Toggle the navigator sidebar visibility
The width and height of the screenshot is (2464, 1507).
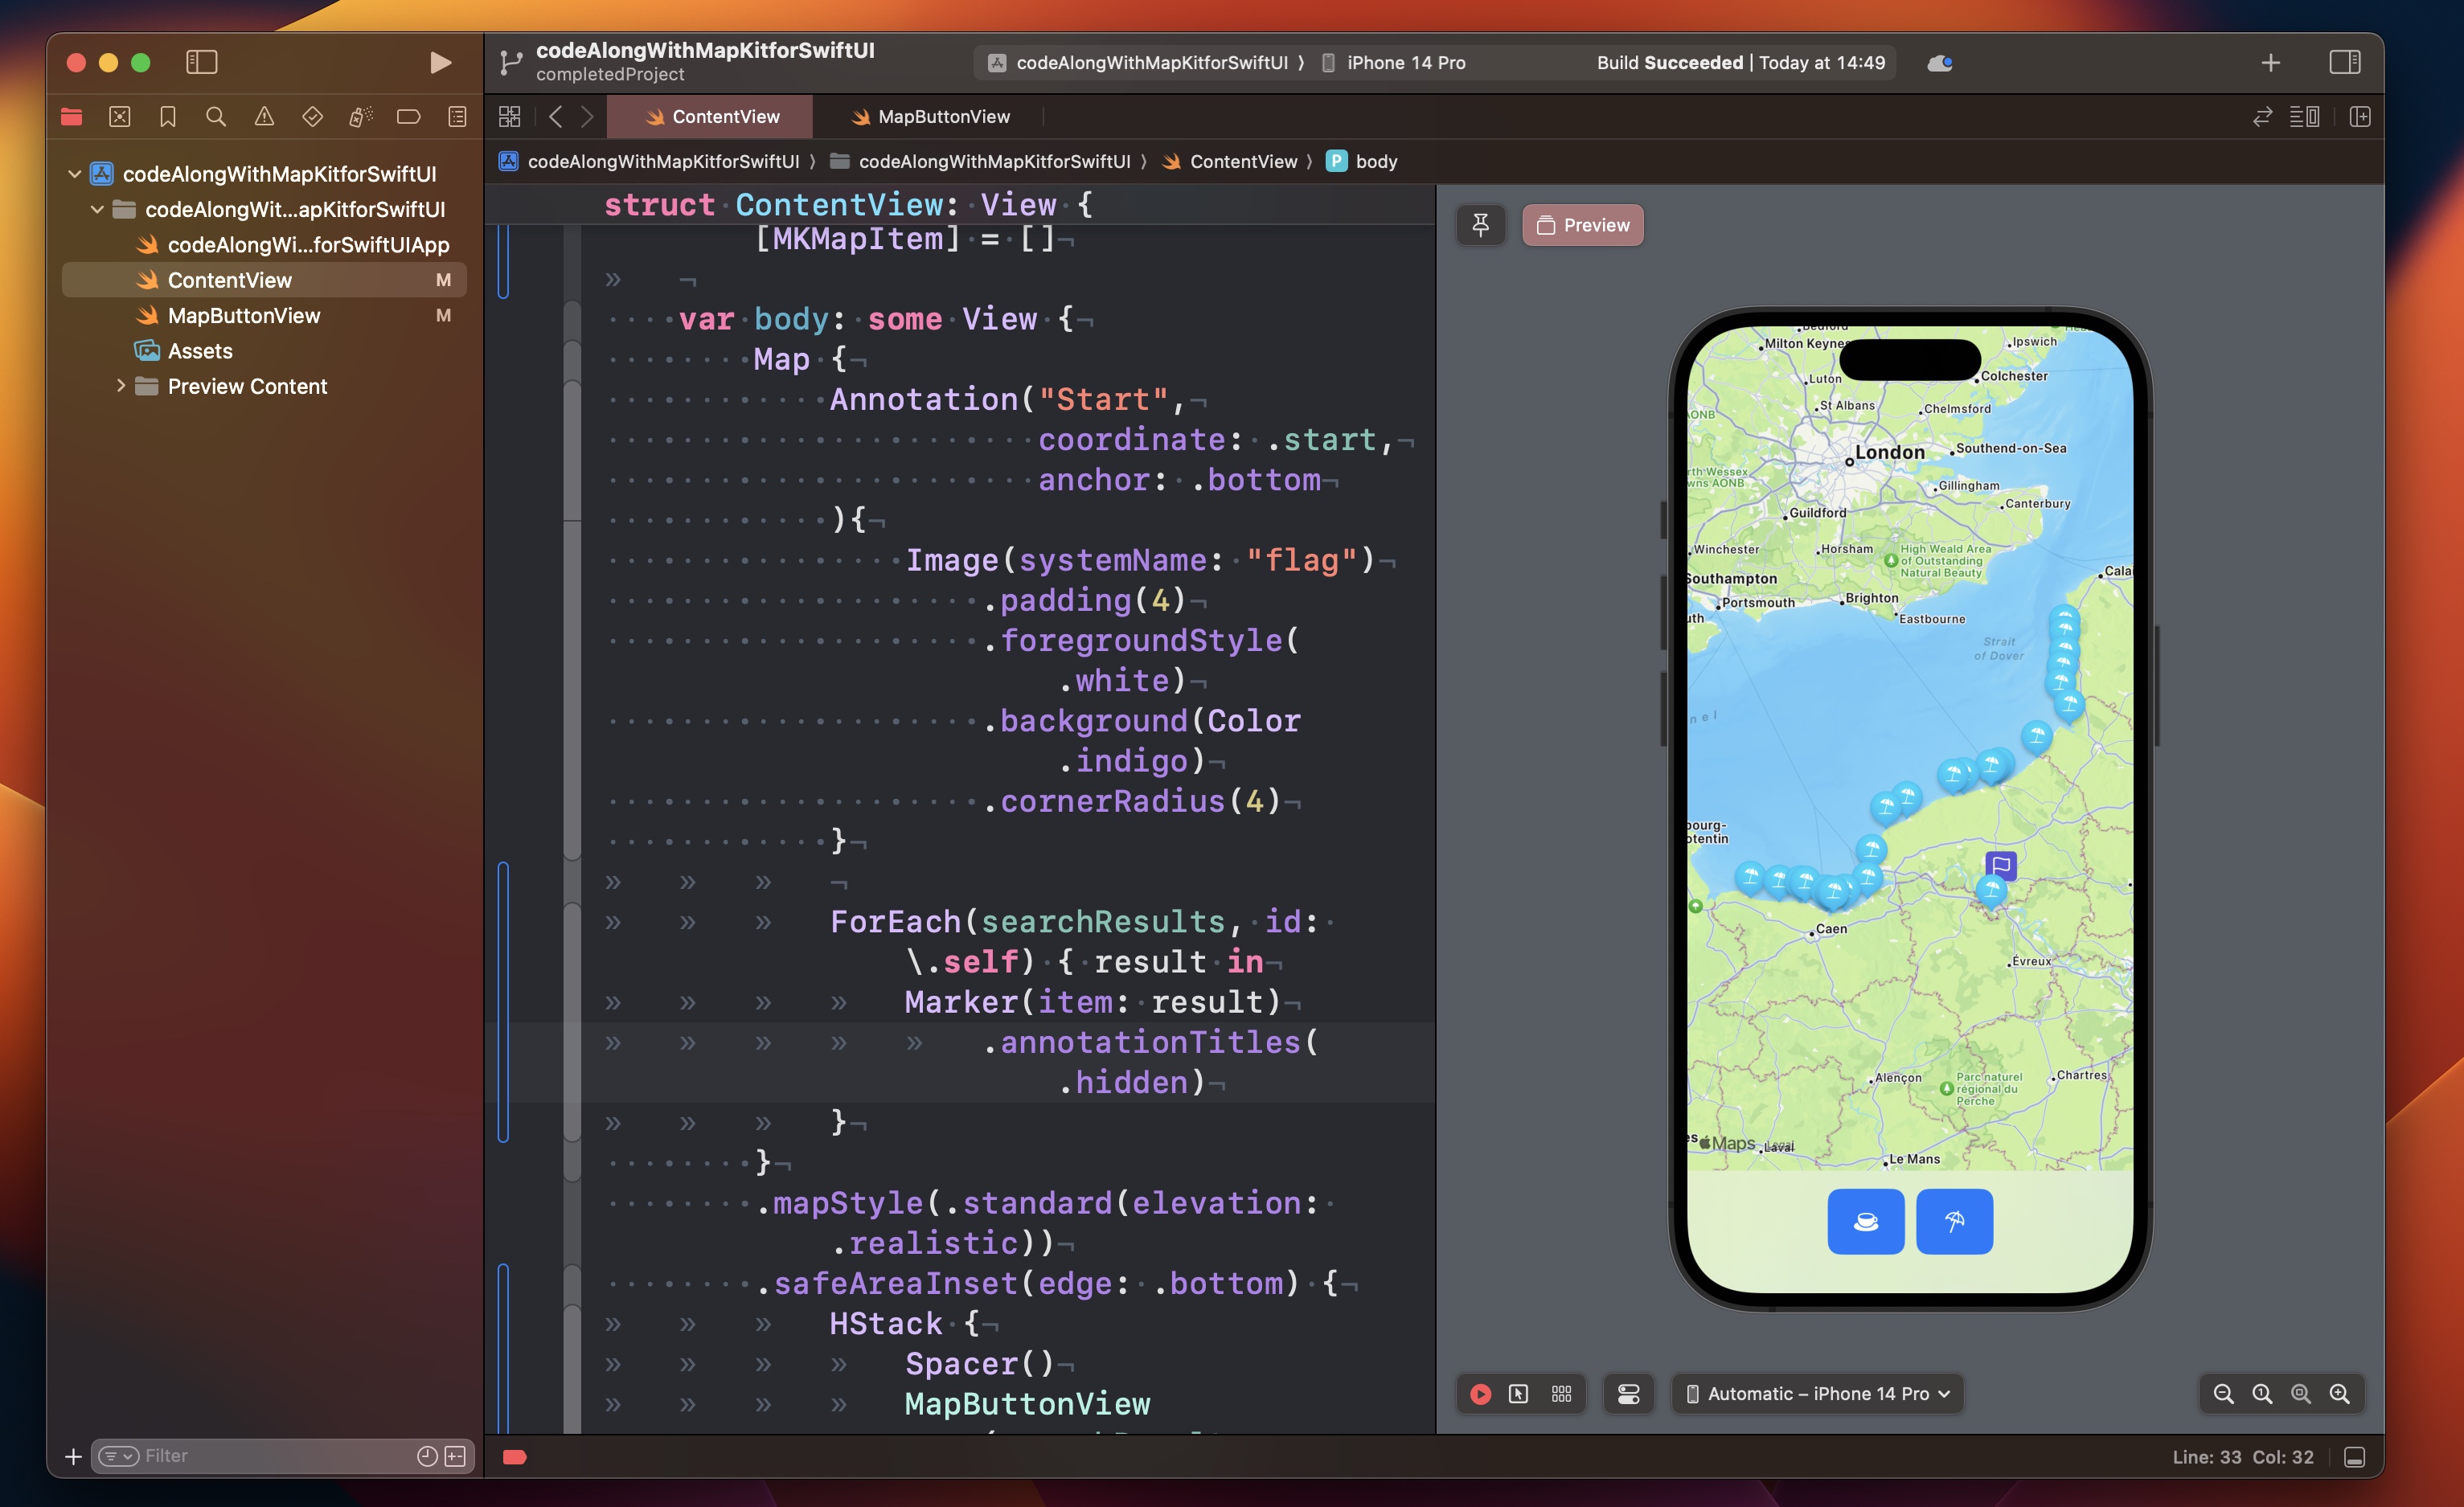click(202, 63)
